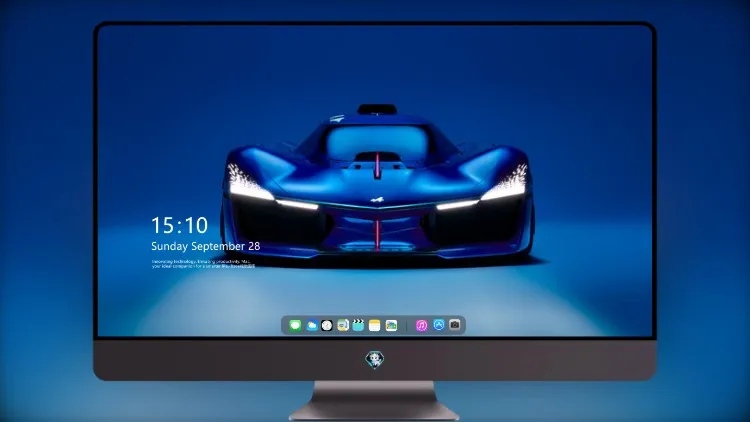The height and width of the screenshot is (422, 750).
Task: Launch the pink iTunes music icon
Action: 421,325
